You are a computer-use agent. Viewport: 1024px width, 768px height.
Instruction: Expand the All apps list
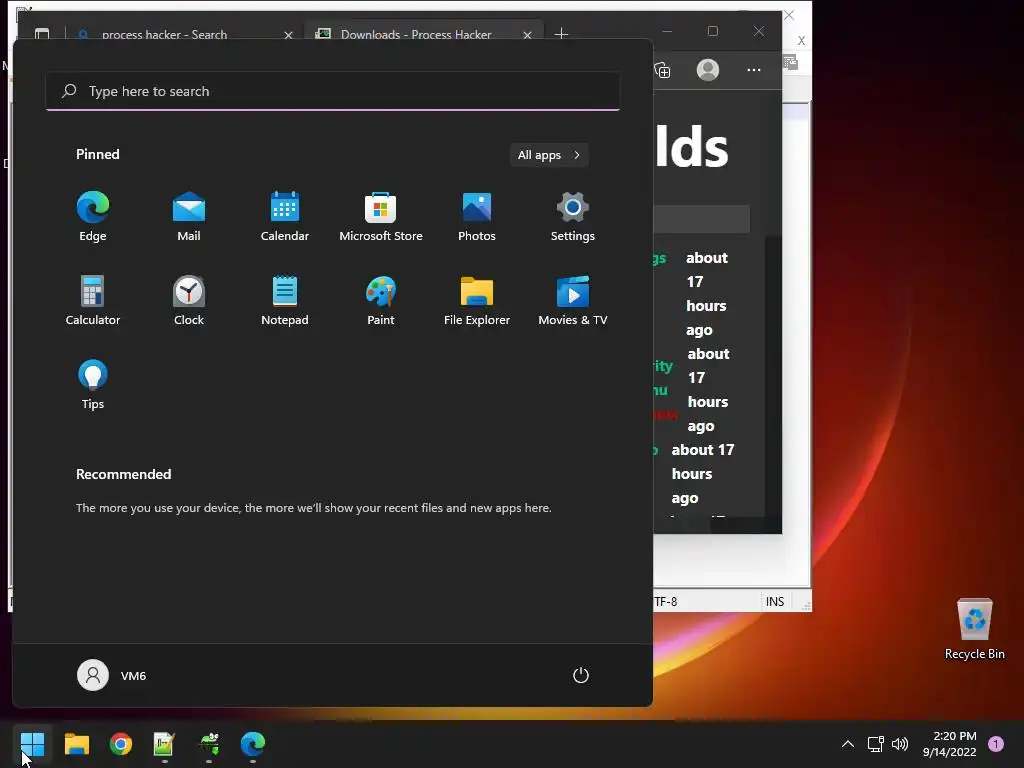[549, 155]
